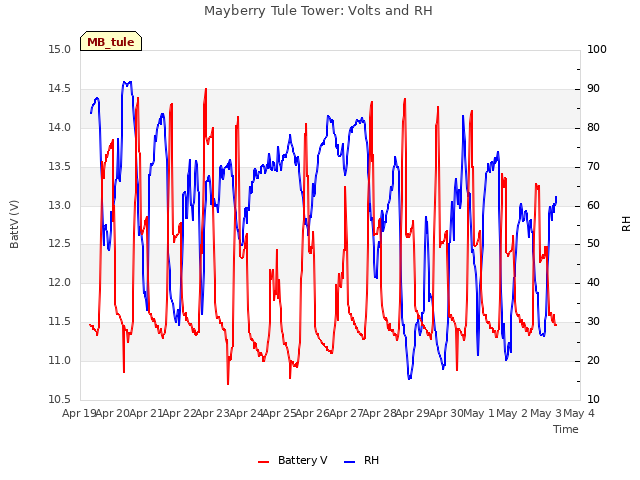640x480 pixels.
Task: Click the Time axis title
Action: [566, 429]
